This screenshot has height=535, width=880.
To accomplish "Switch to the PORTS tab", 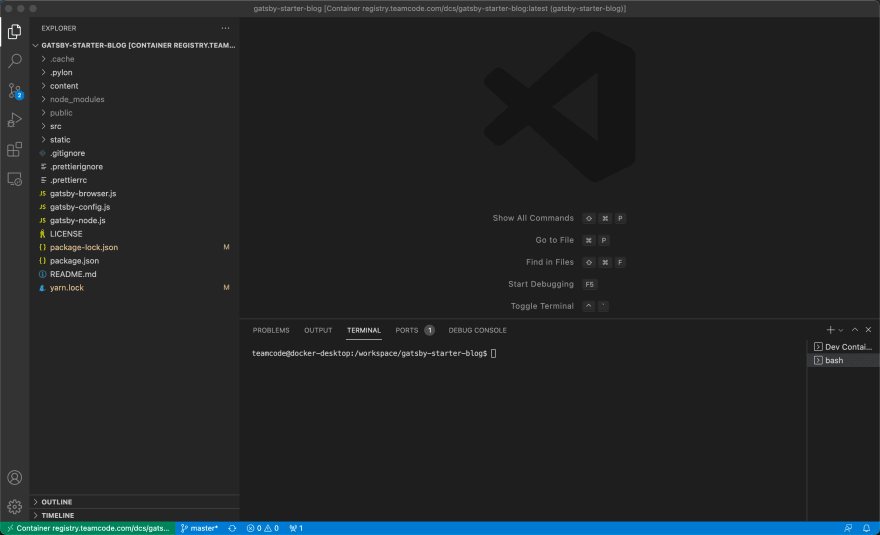I will click(x=414, y=331).
